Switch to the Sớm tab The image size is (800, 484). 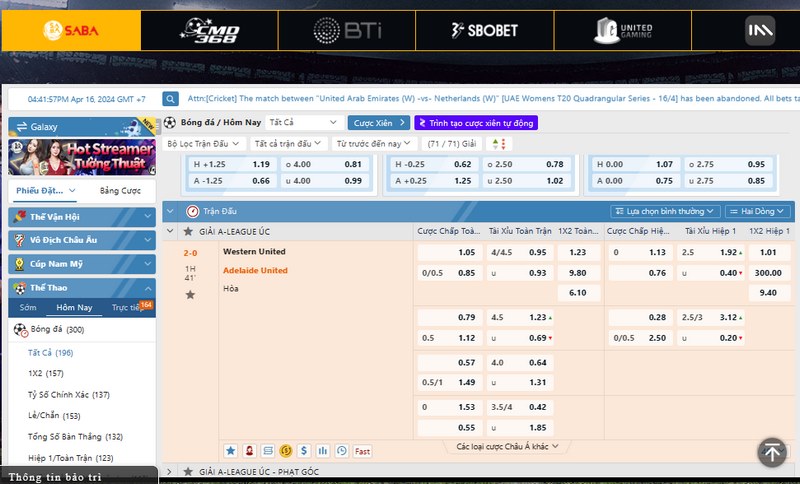(x=28, y=307)
